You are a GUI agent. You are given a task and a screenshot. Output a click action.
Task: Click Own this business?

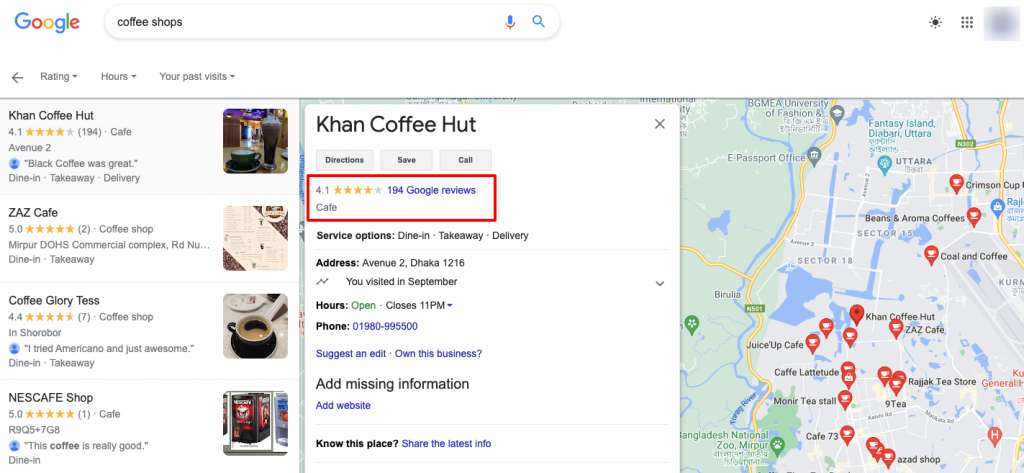pos(438,353)
